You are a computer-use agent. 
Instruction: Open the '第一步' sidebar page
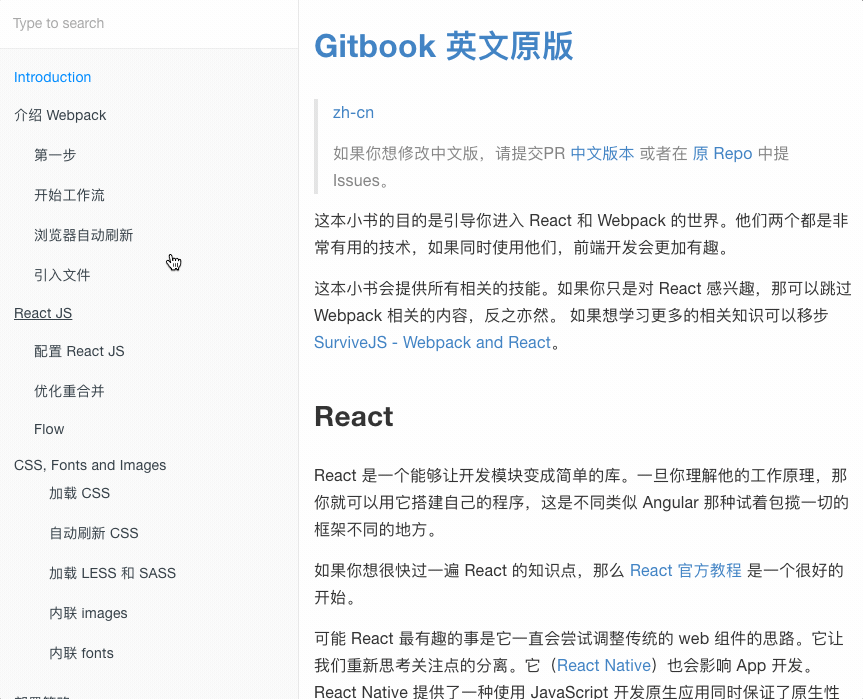pos(55,155)
